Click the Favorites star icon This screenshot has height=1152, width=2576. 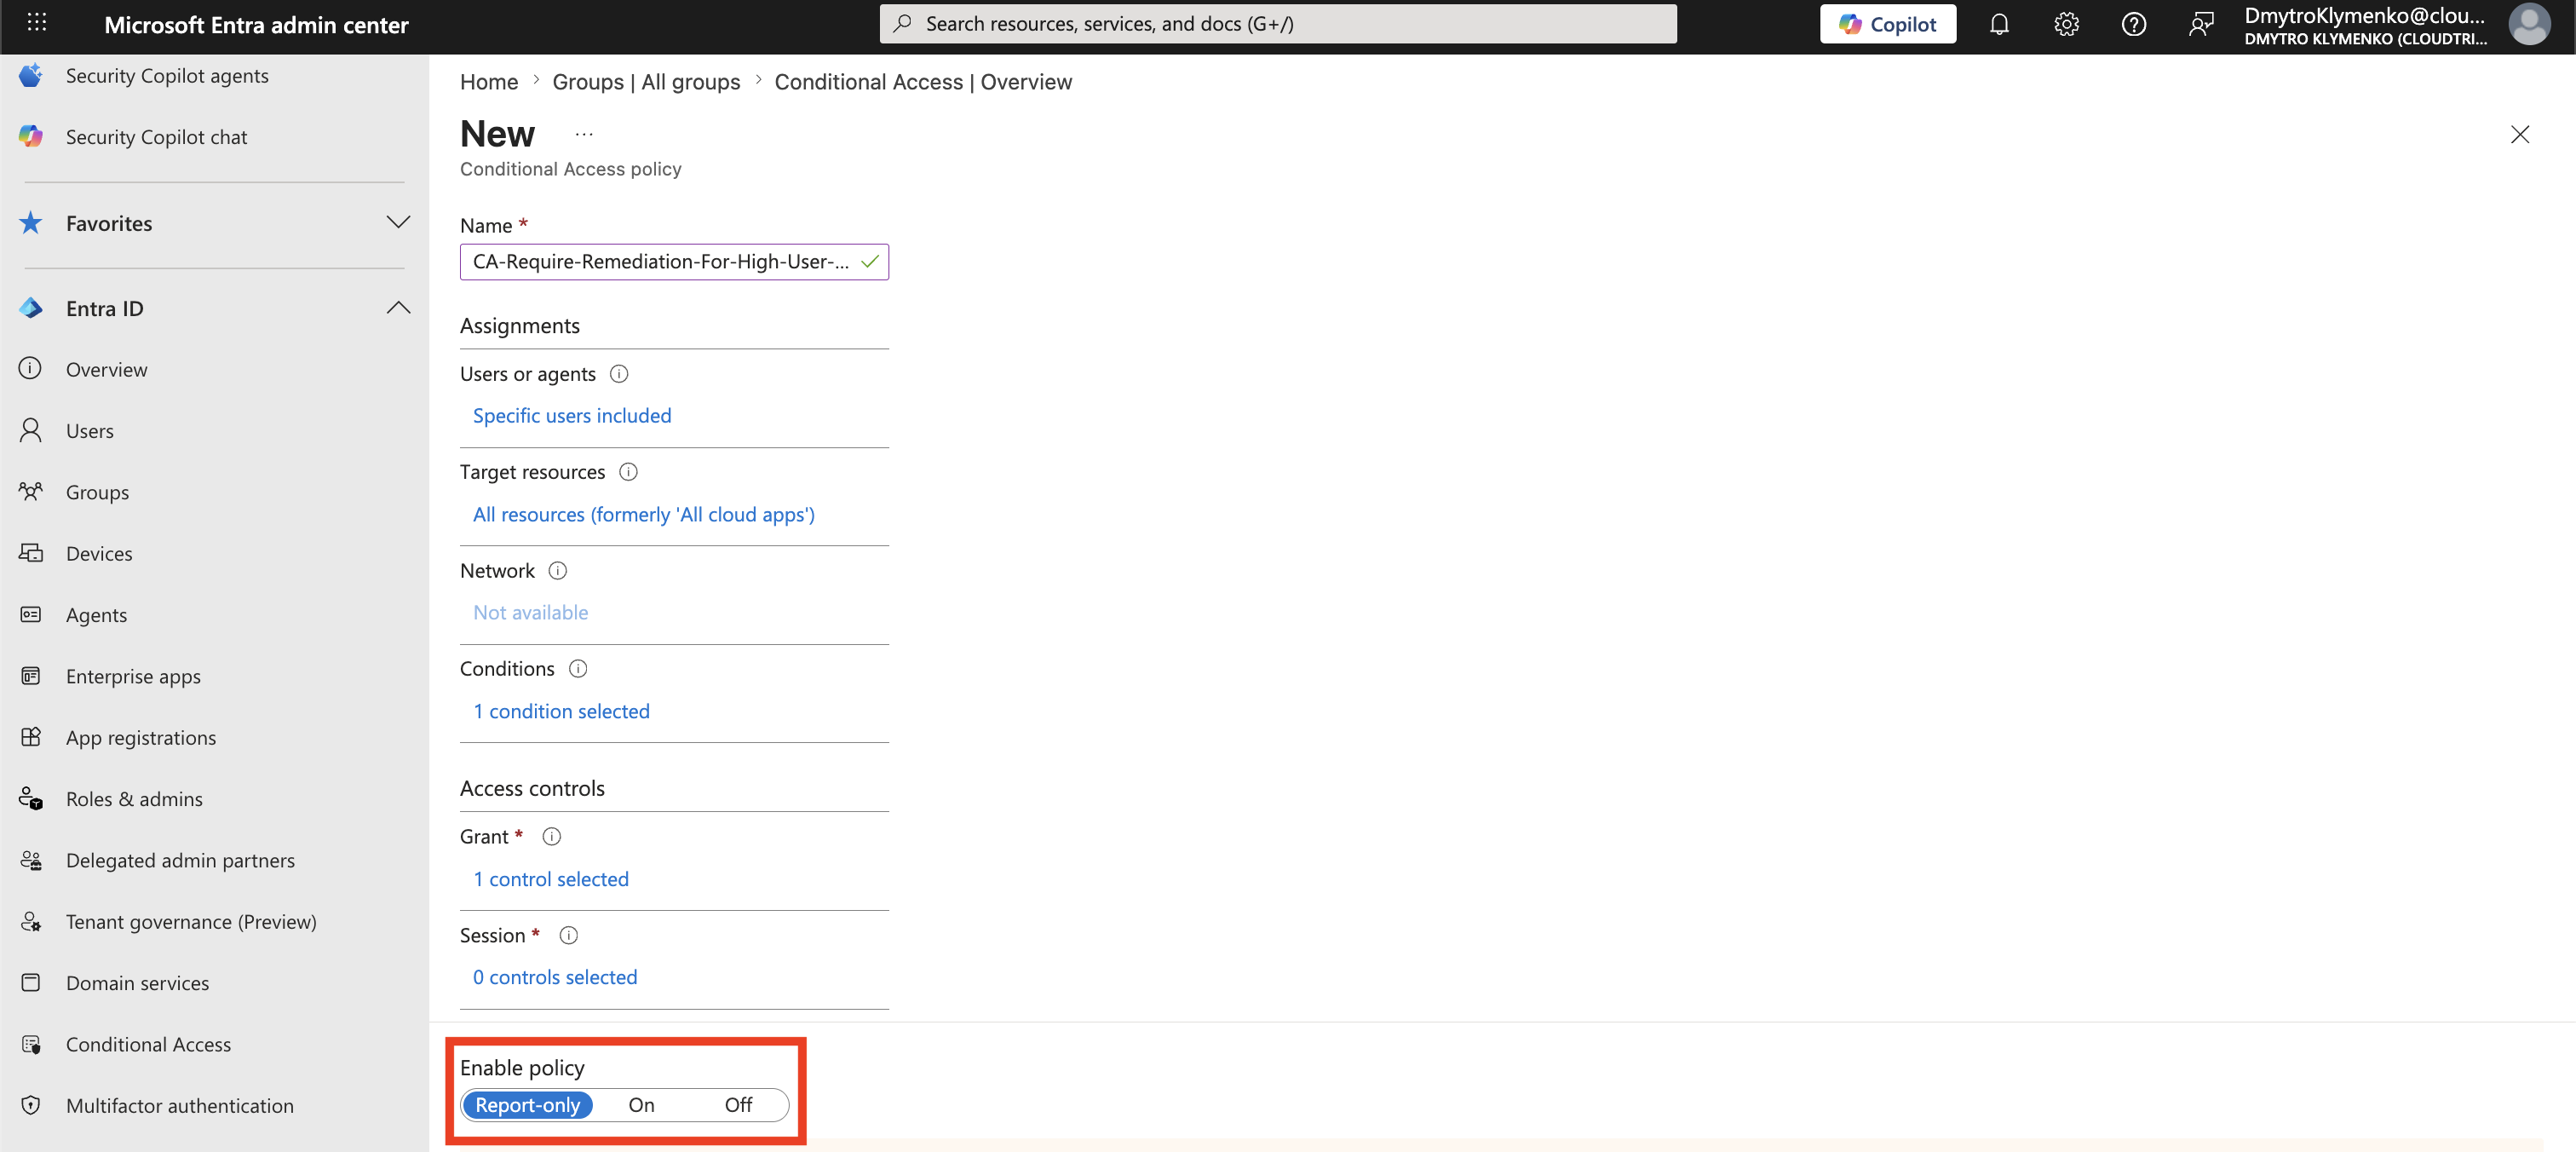coord(31,222)
